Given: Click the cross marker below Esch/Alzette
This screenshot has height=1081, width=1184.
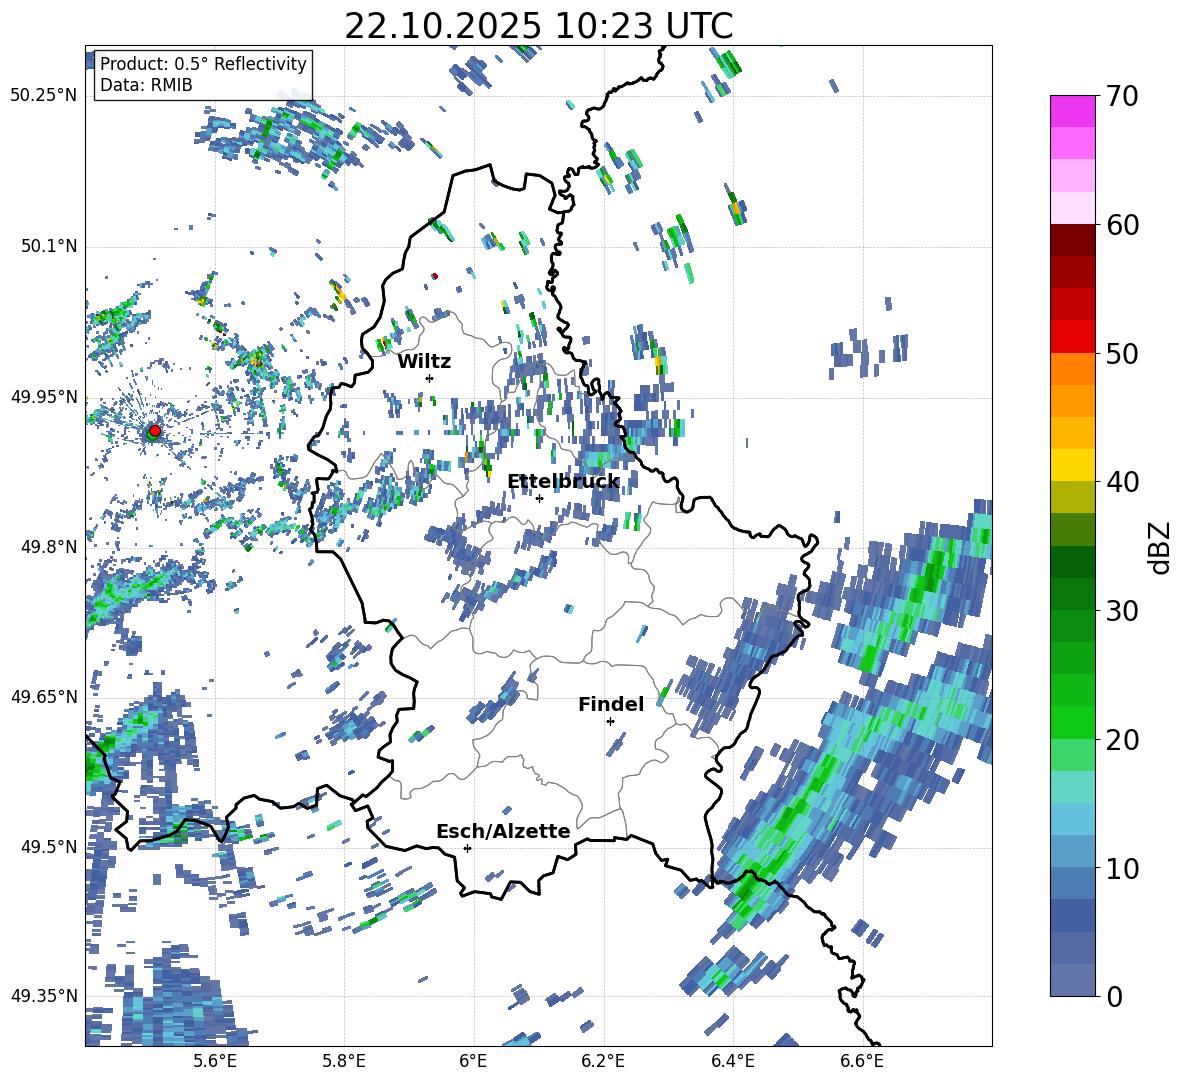Looking at the screenshot, I should [x=467, y=848].
